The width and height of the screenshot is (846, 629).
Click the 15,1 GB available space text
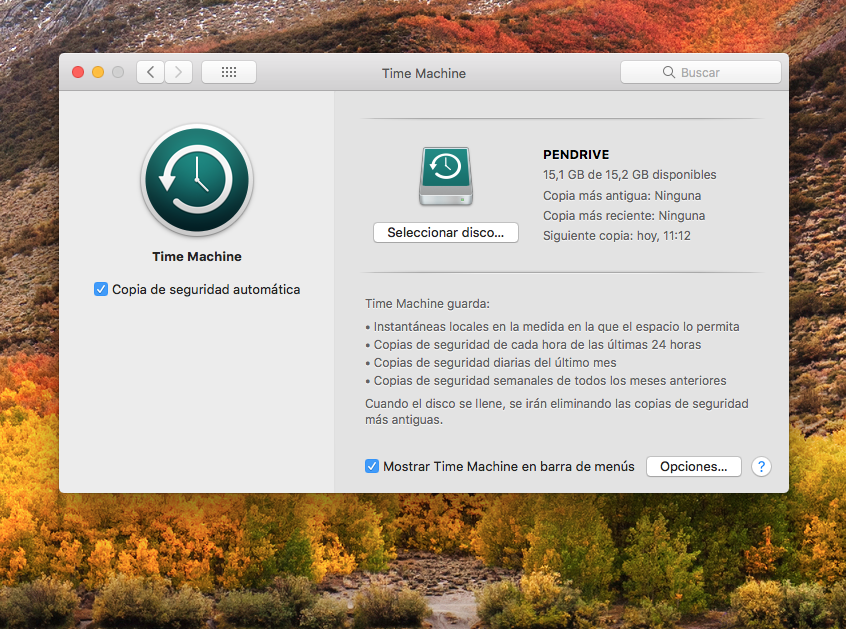point(629,175)
